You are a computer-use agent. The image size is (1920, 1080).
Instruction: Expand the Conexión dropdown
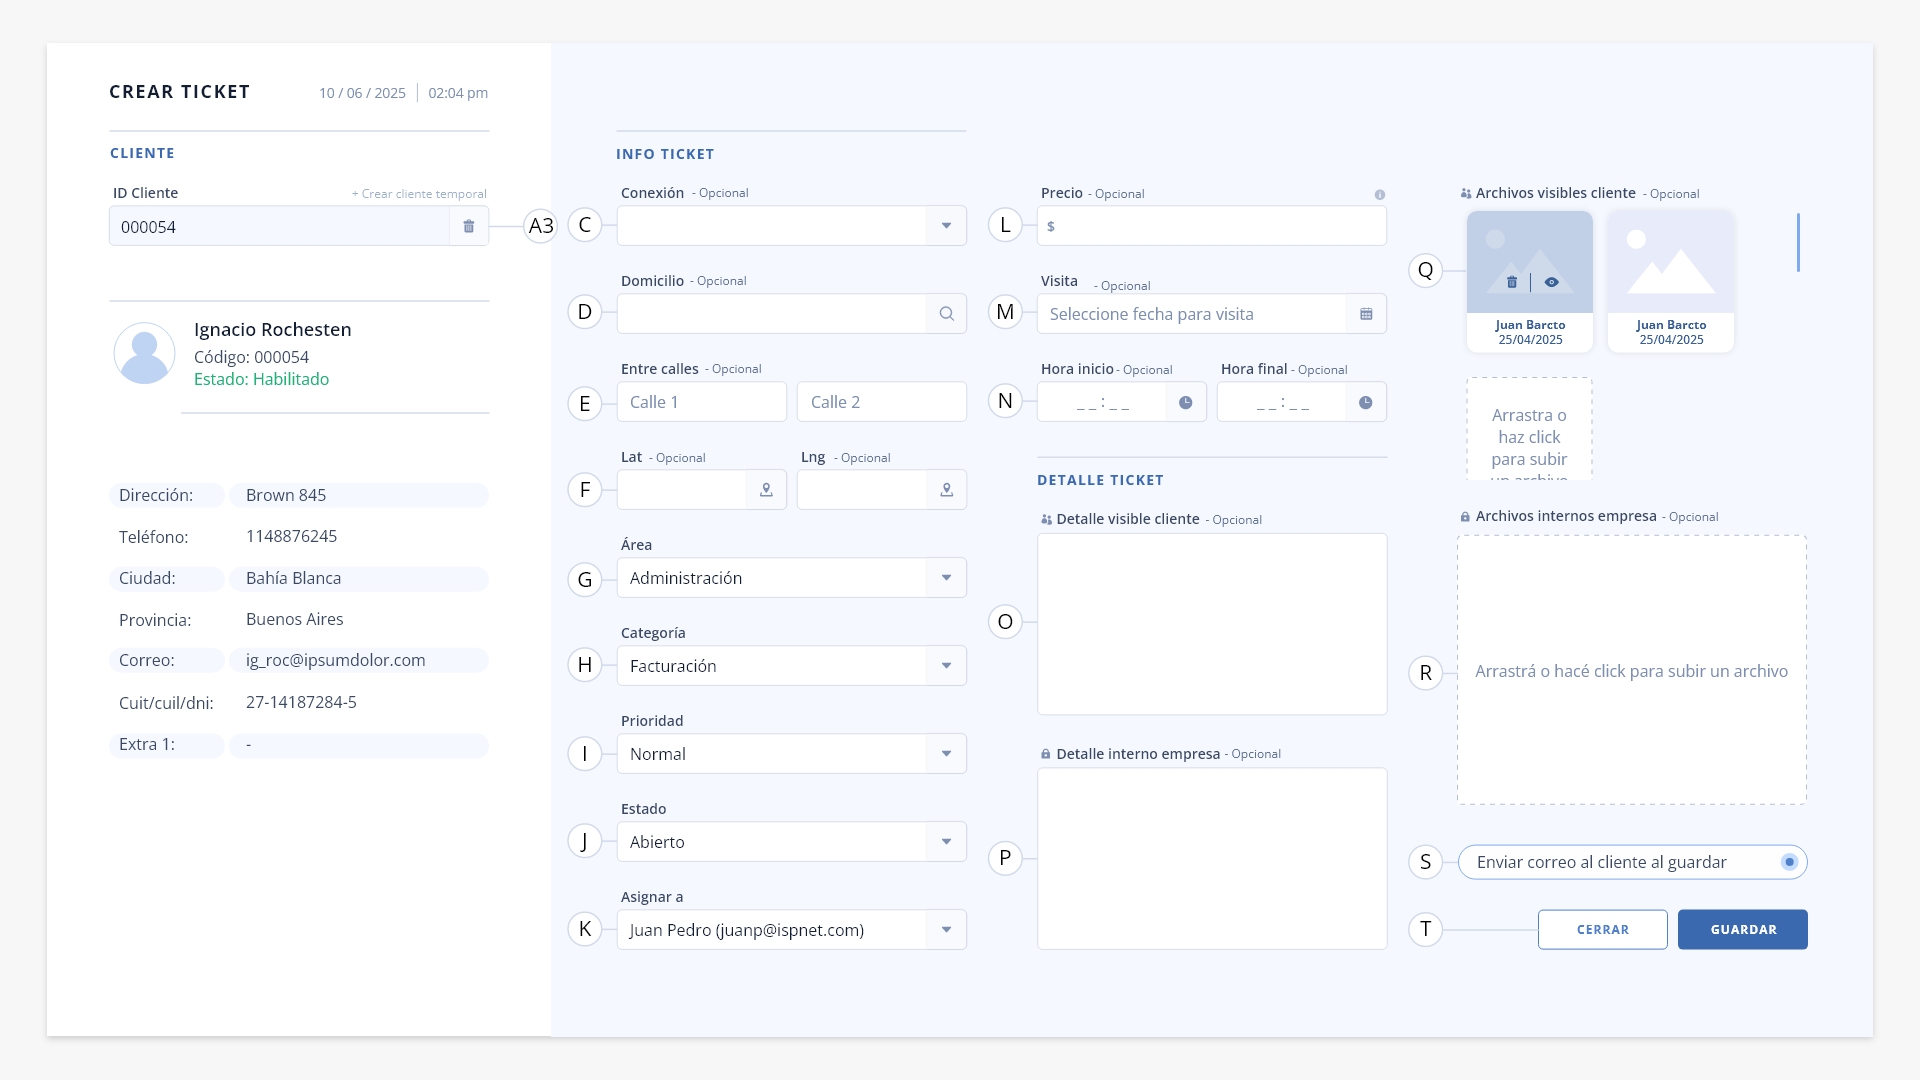pos(946,226)
